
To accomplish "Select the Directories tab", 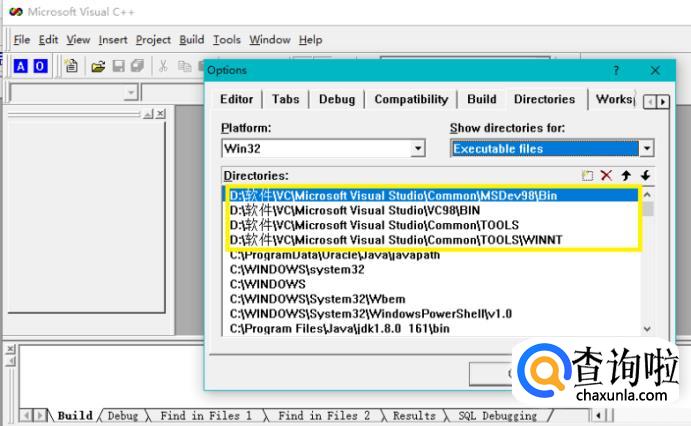I will 544,99.
